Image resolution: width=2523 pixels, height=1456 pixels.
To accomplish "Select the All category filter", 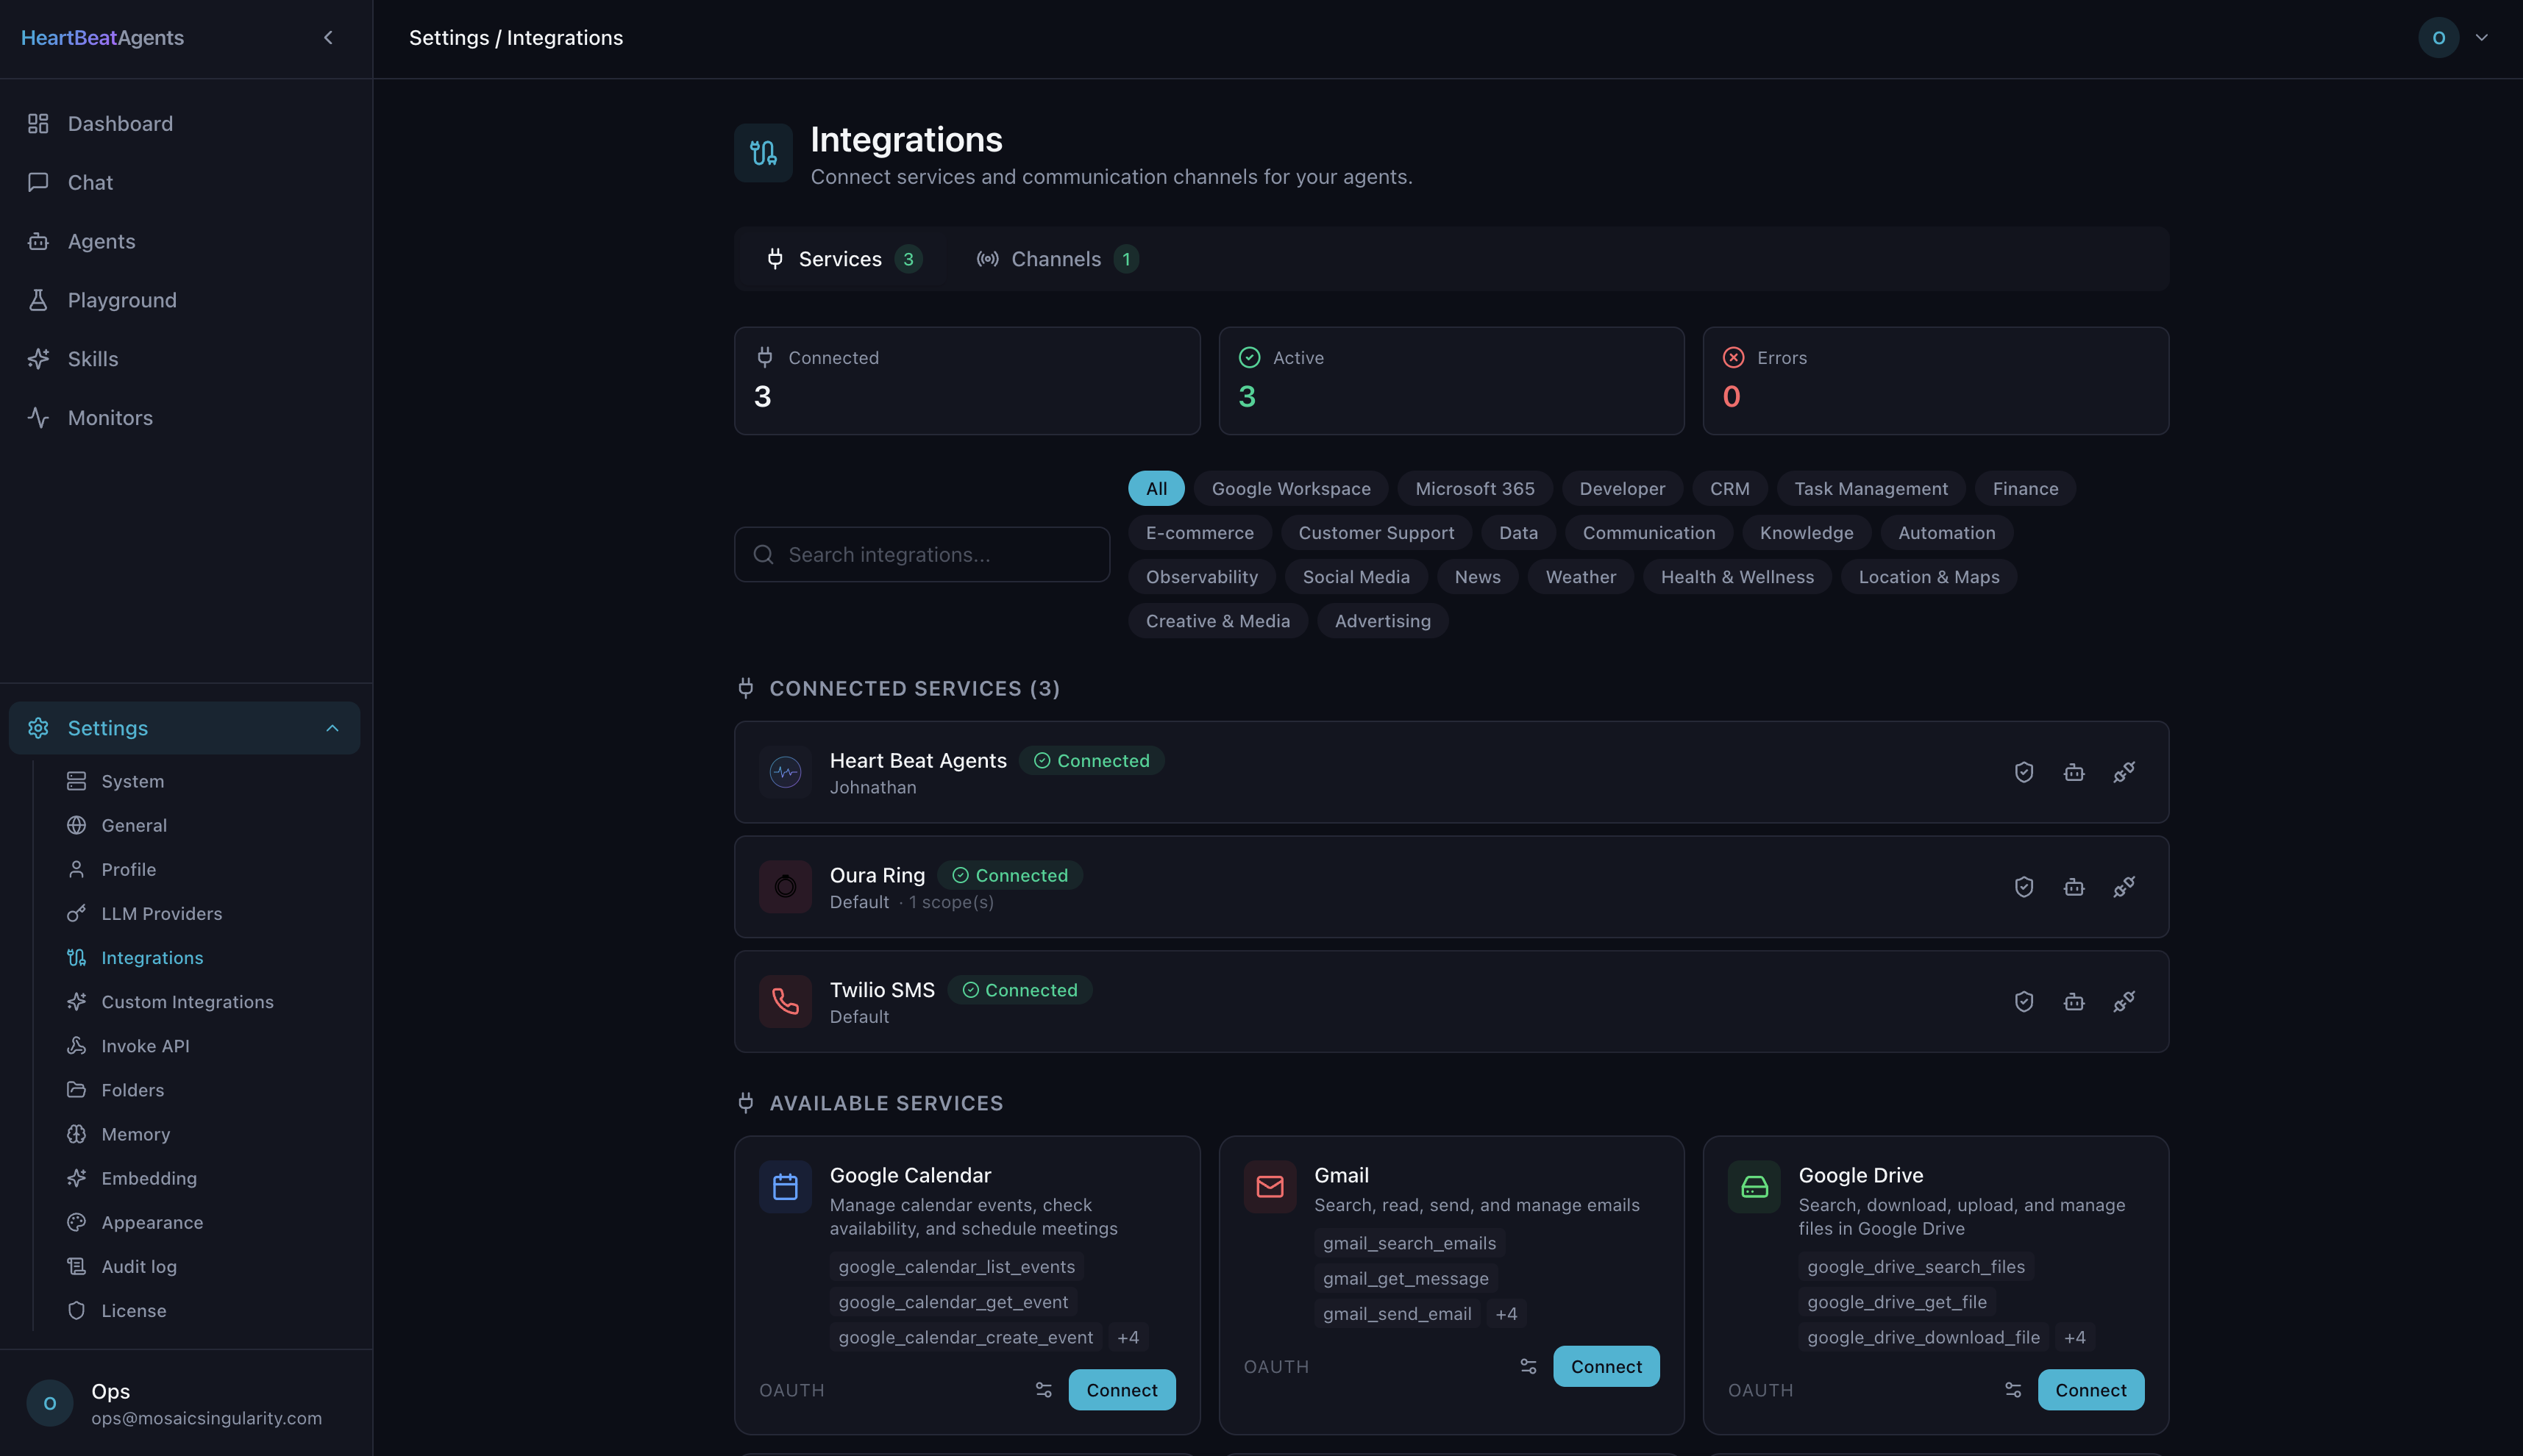I will (1156, 489).
